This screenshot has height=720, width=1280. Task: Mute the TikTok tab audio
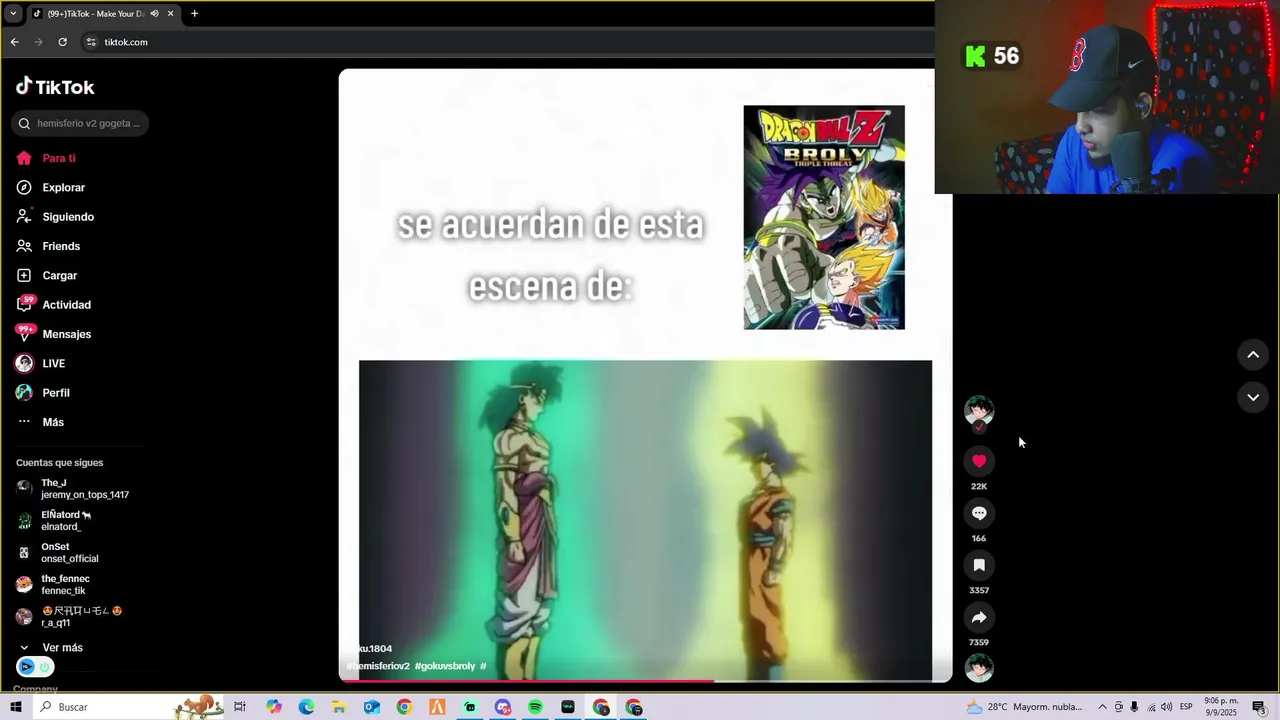tap(154, 14)
